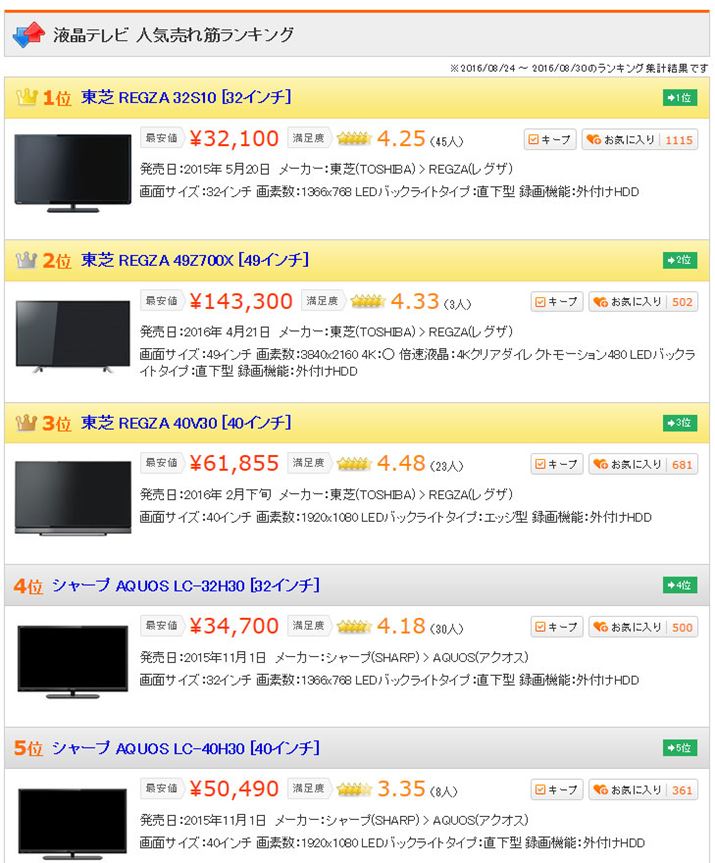
Task: Add REGZA 40V30 to お気に入り
Action: pos(643,465)
